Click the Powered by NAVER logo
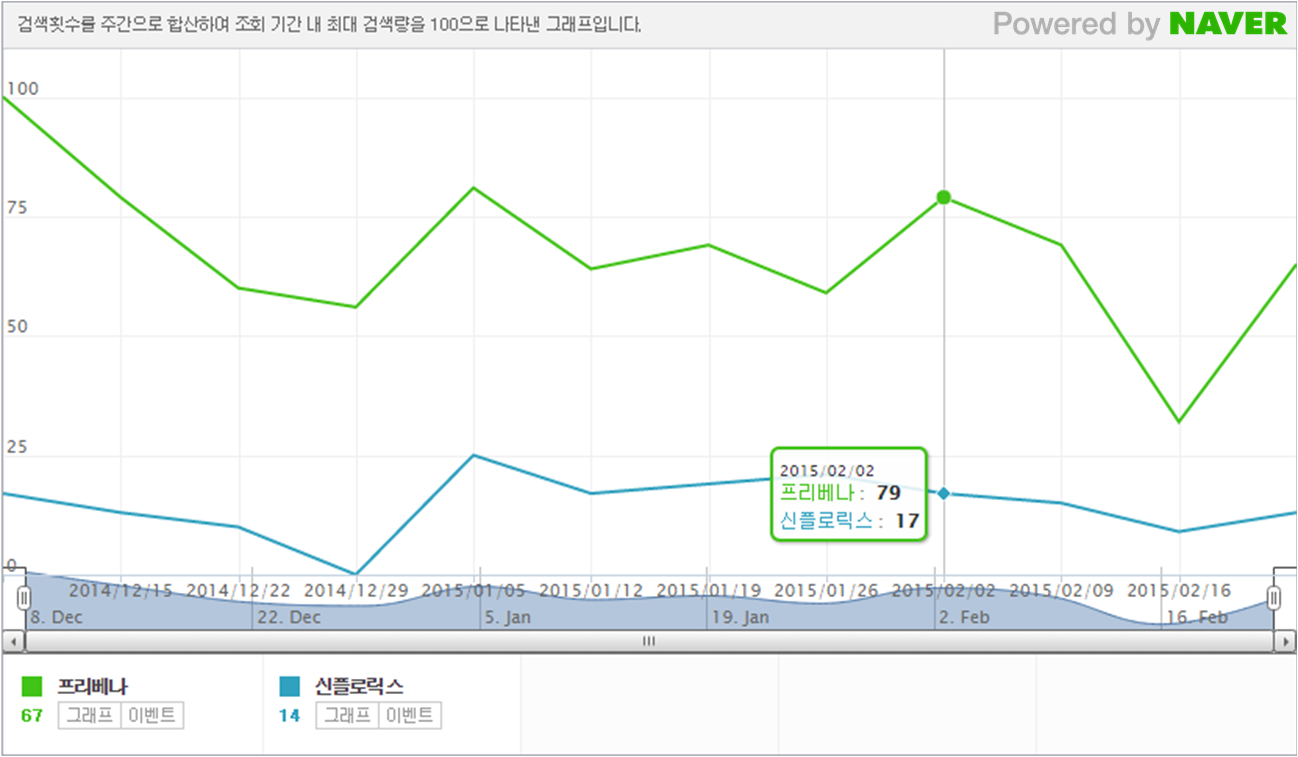This screenshot has height=757, width=1298. point(1140,23)
